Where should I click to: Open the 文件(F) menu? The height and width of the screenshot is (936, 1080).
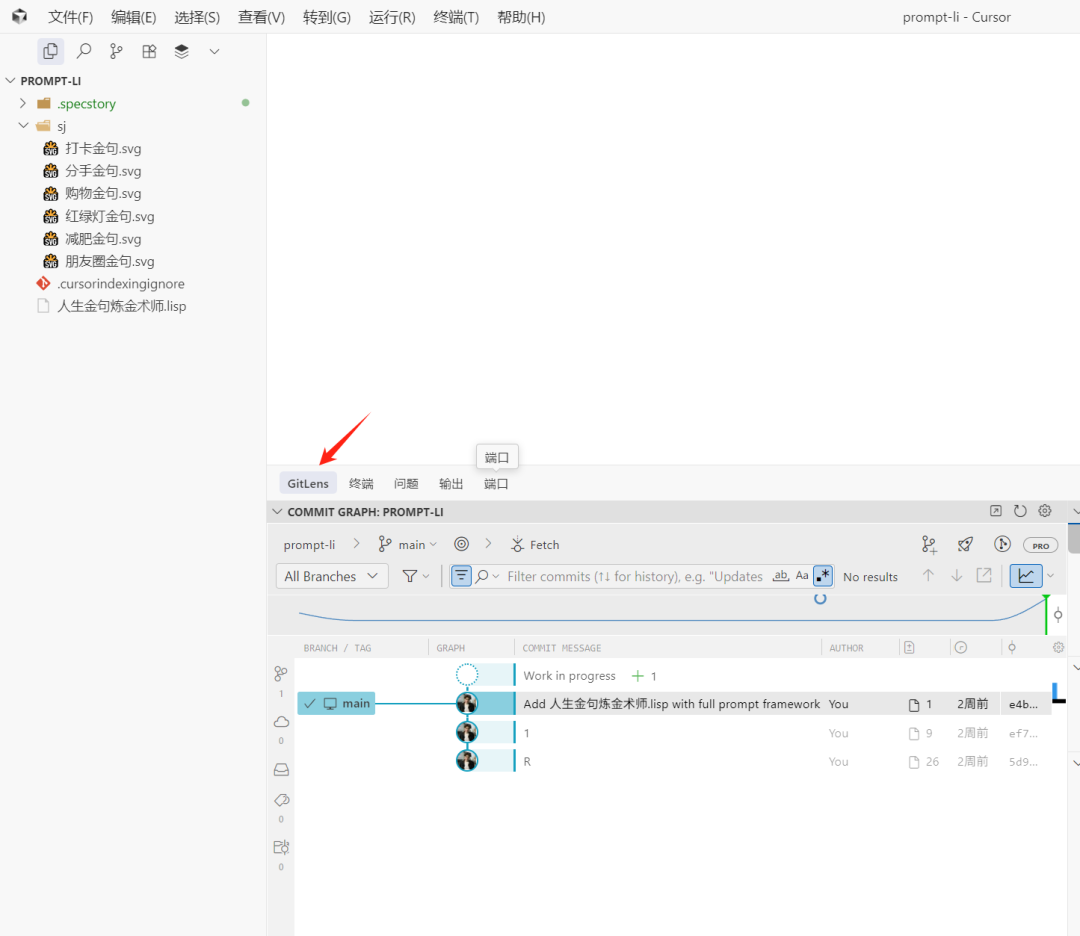70,17
